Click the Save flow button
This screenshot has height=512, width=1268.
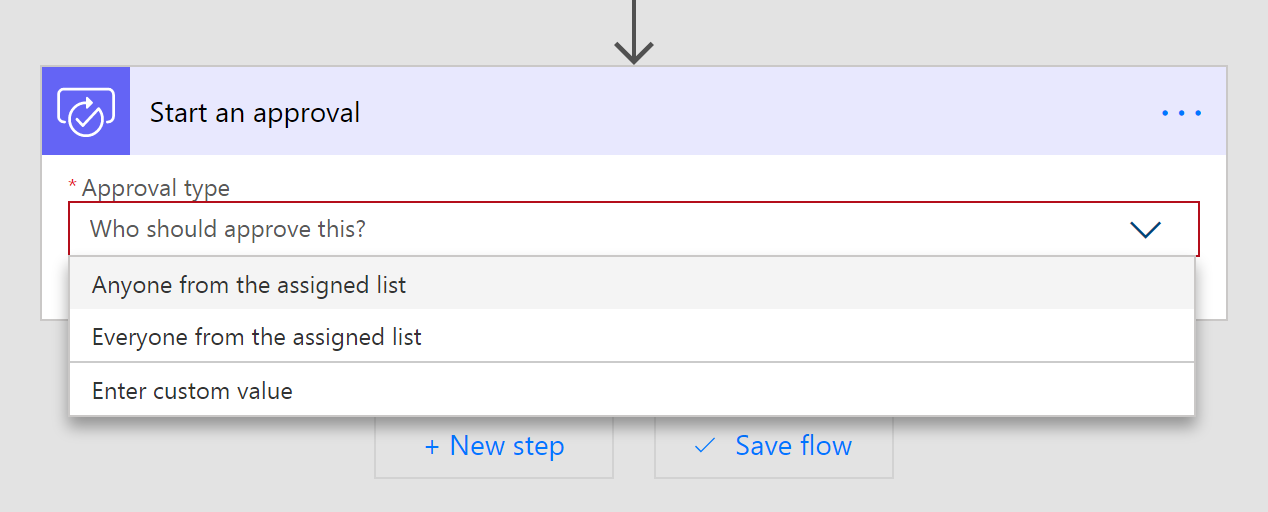[x=773, y=446]
